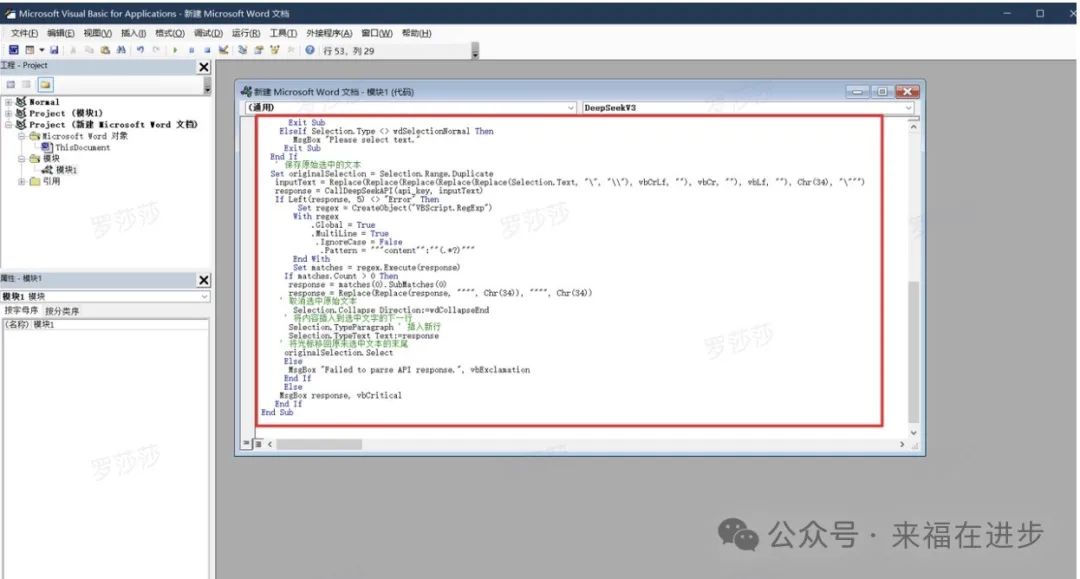This screenshot has width=1080, height=579.
Task: Click the Reset stop icon
Action: coord(207,50)
